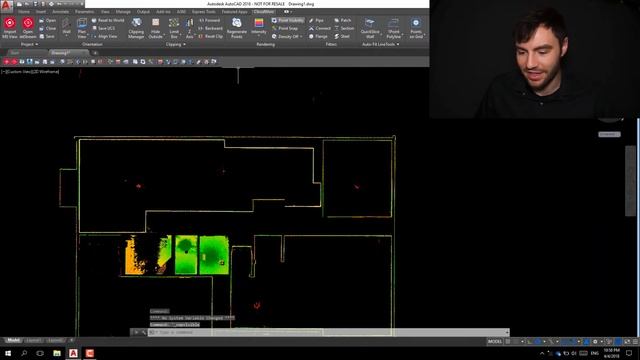Screen dimensions: 640x360
Task: Click the Windows Start button
Action: pos(8,353)
